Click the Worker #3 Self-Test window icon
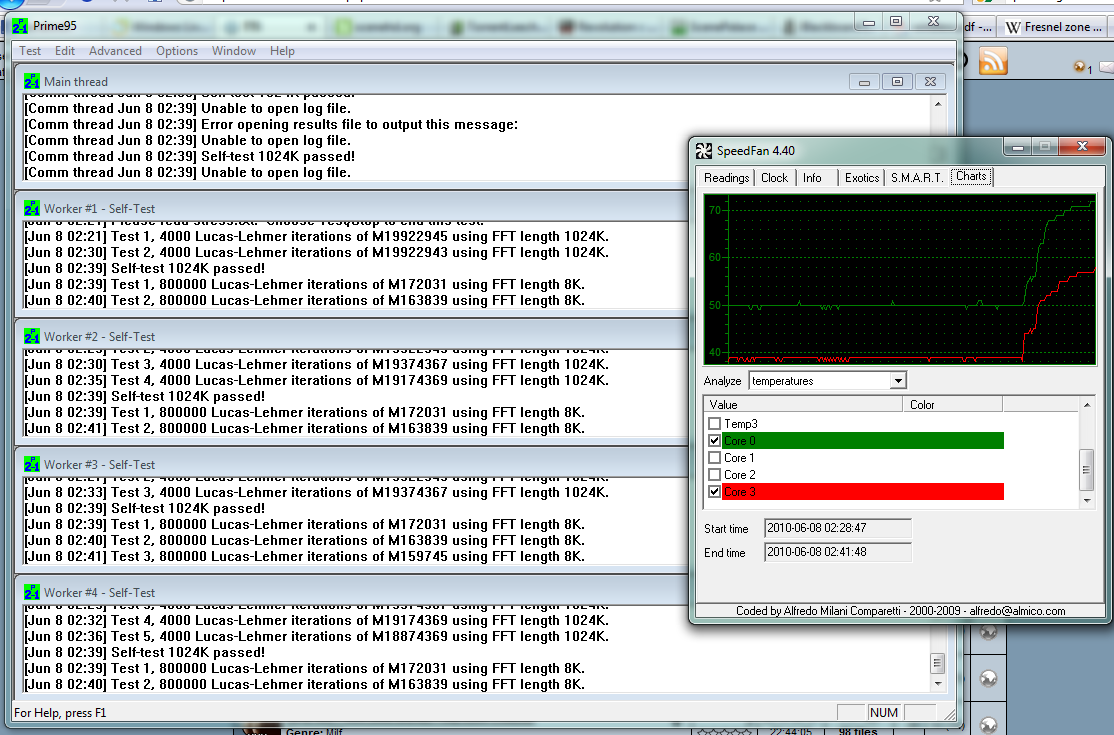Image resolution: width=1114 pixels, height=735 pixels. pyautogui.click(x=32, y=465)
